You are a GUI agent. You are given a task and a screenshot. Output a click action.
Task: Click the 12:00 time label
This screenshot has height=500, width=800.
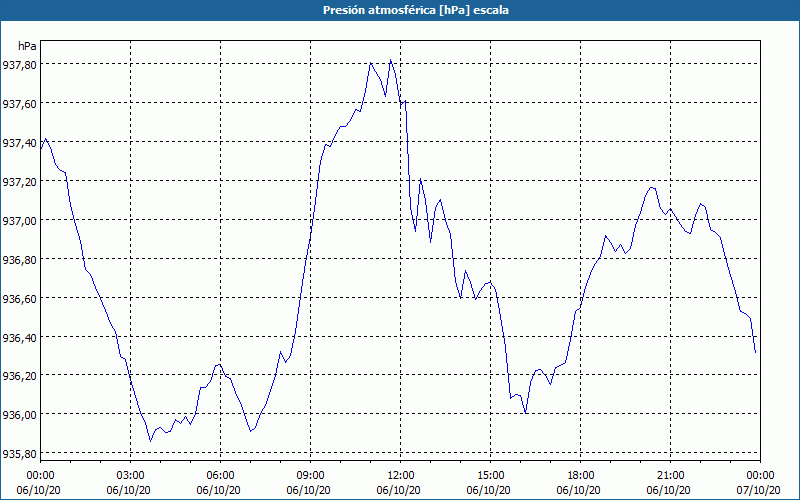click(401, 476)
